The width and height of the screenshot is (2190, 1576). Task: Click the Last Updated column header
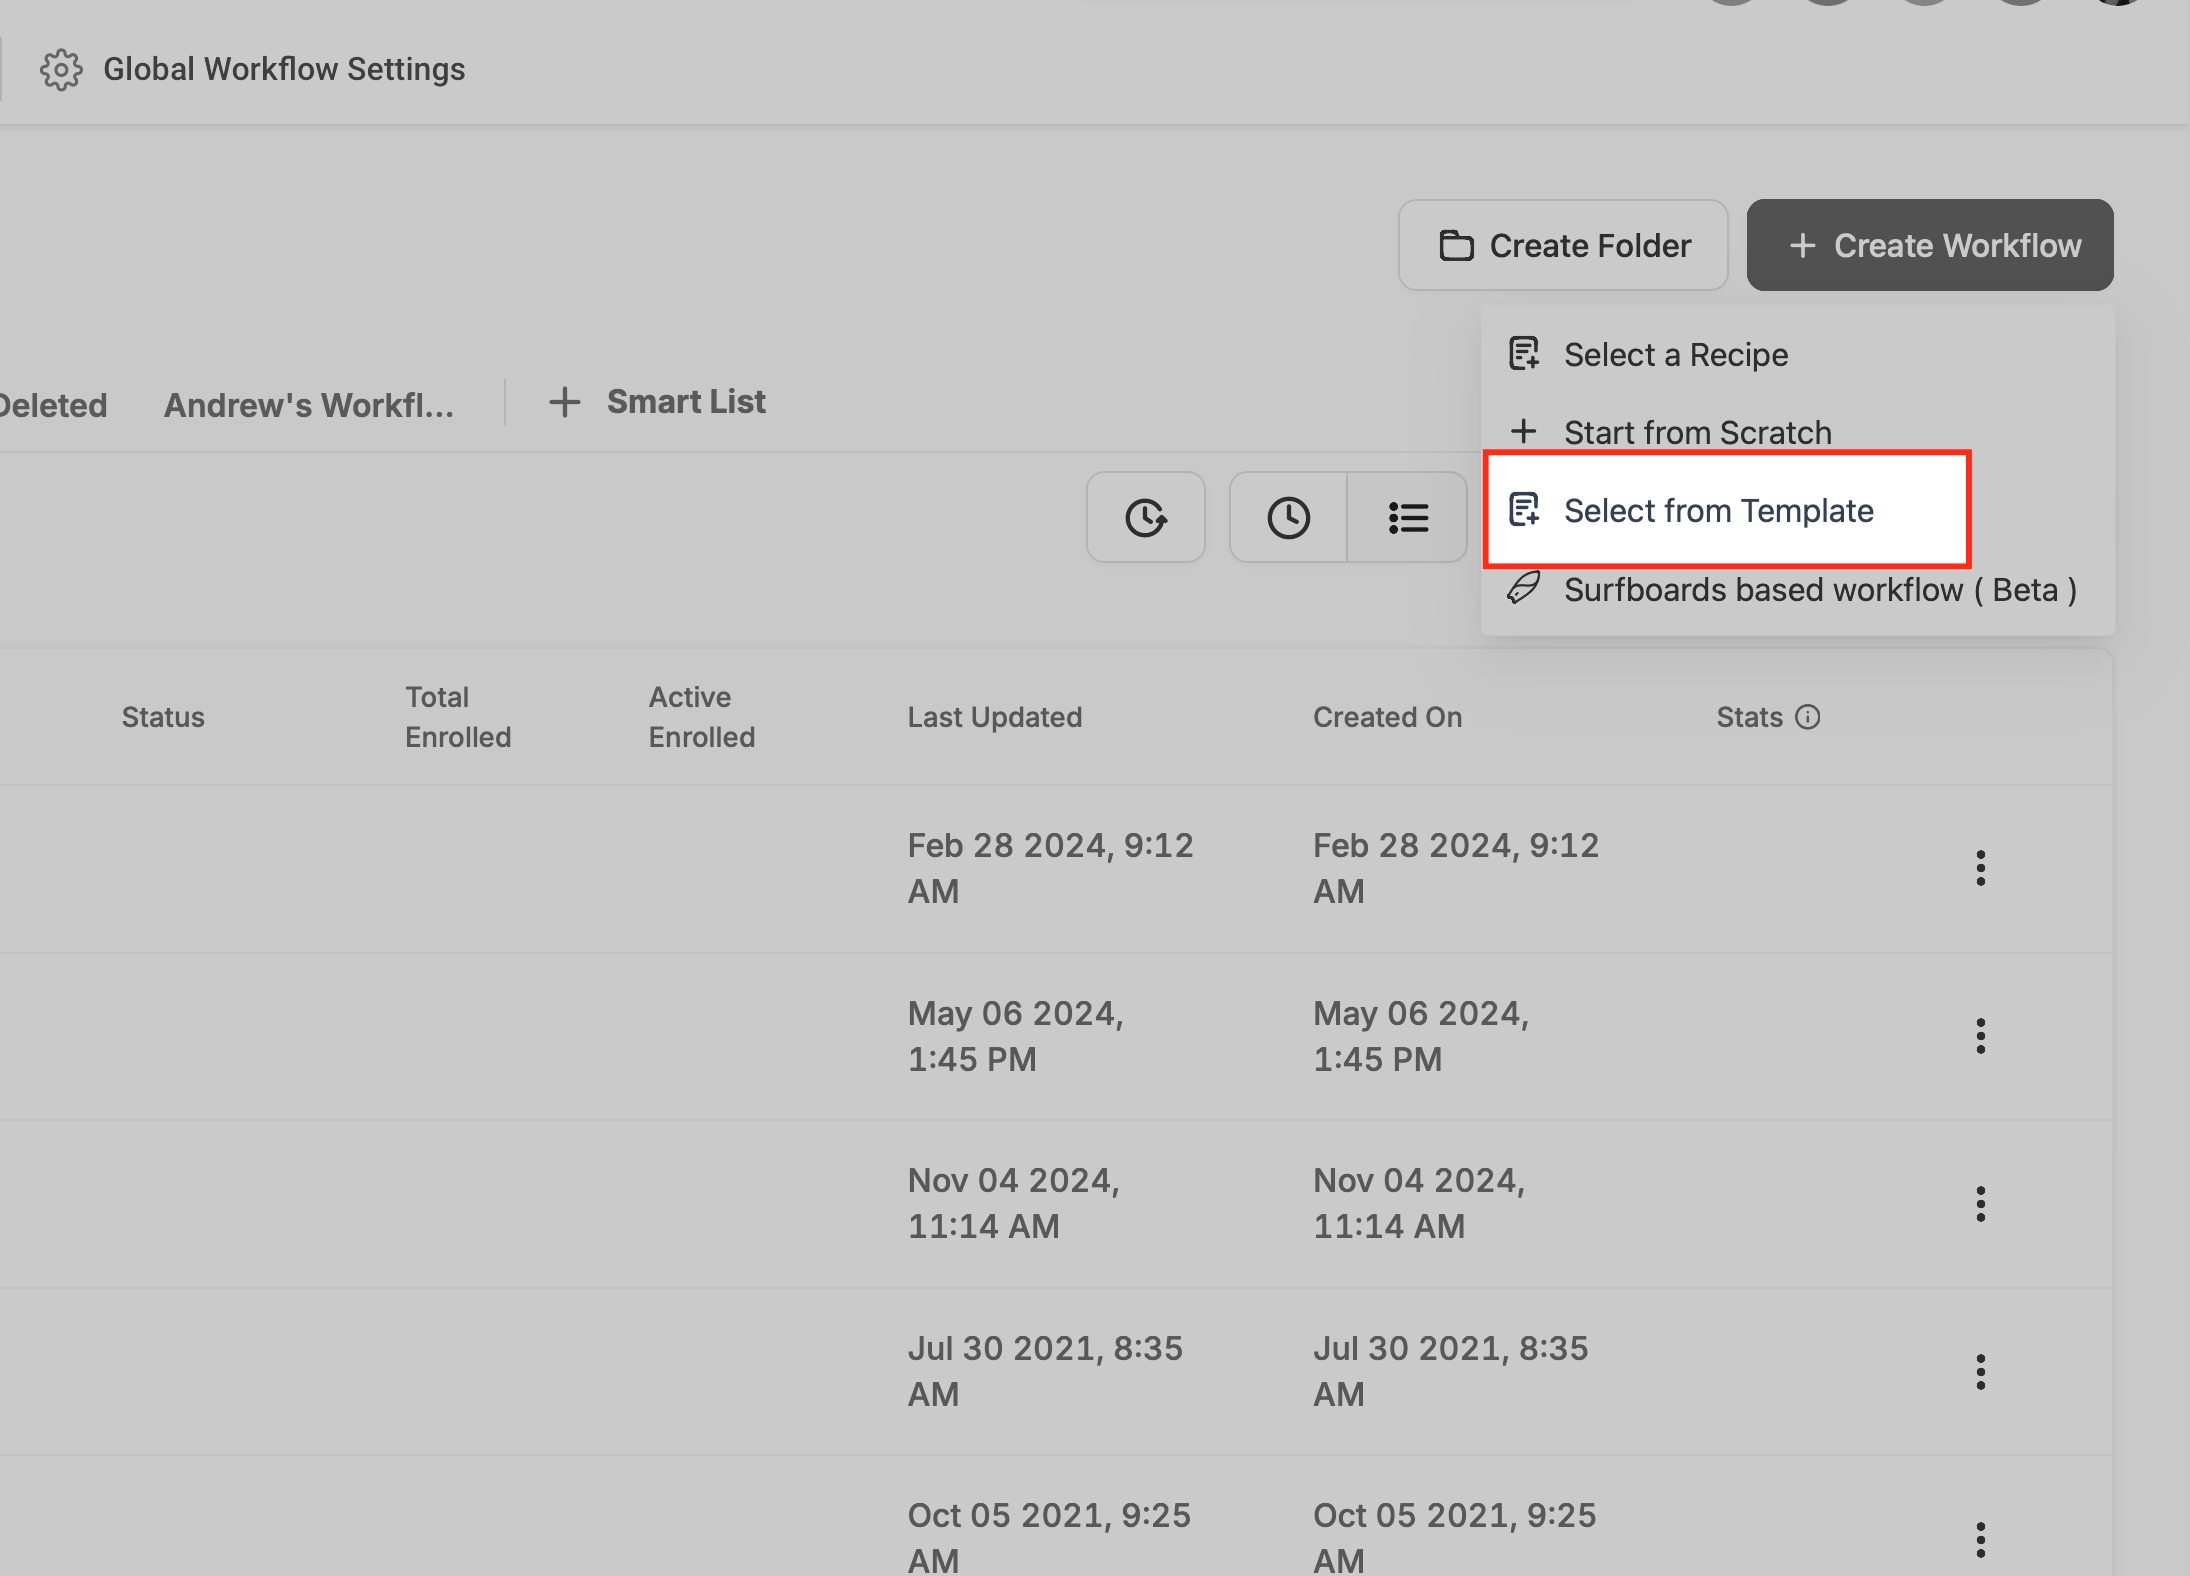pos(994,717)
